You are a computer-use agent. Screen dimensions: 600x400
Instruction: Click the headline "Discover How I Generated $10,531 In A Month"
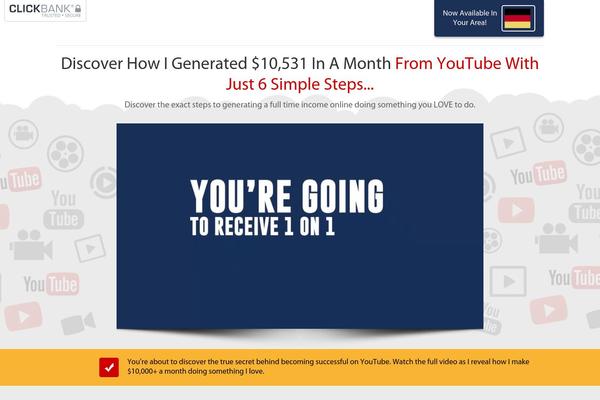226,64
